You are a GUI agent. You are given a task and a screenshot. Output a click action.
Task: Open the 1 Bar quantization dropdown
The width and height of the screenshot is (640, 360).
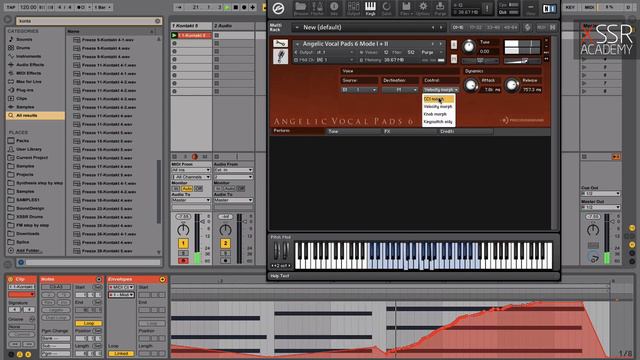click(x=103, y=7)
